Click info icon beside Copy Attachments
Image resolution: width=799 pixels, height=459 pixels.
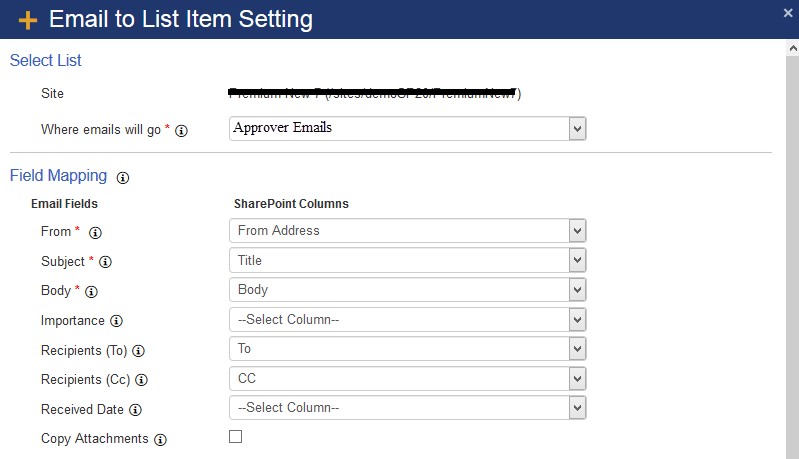(160, 439)
